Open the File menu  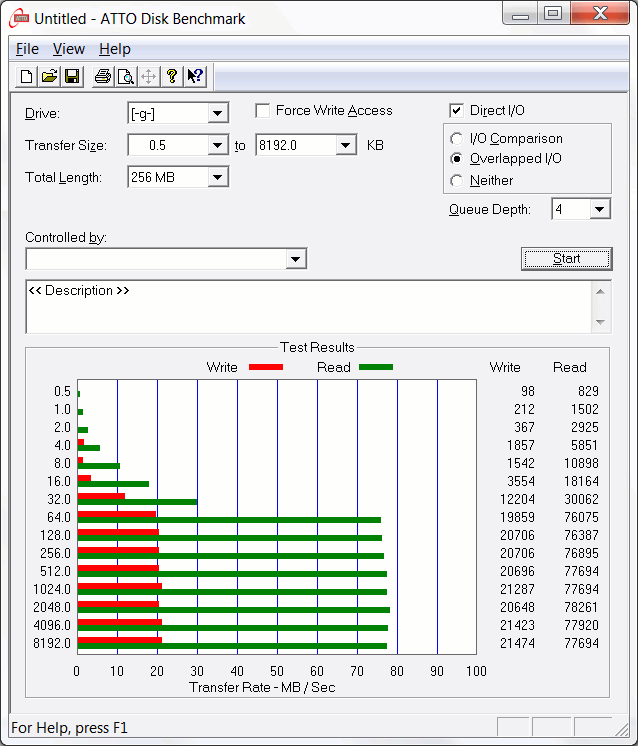click(27, 49)
